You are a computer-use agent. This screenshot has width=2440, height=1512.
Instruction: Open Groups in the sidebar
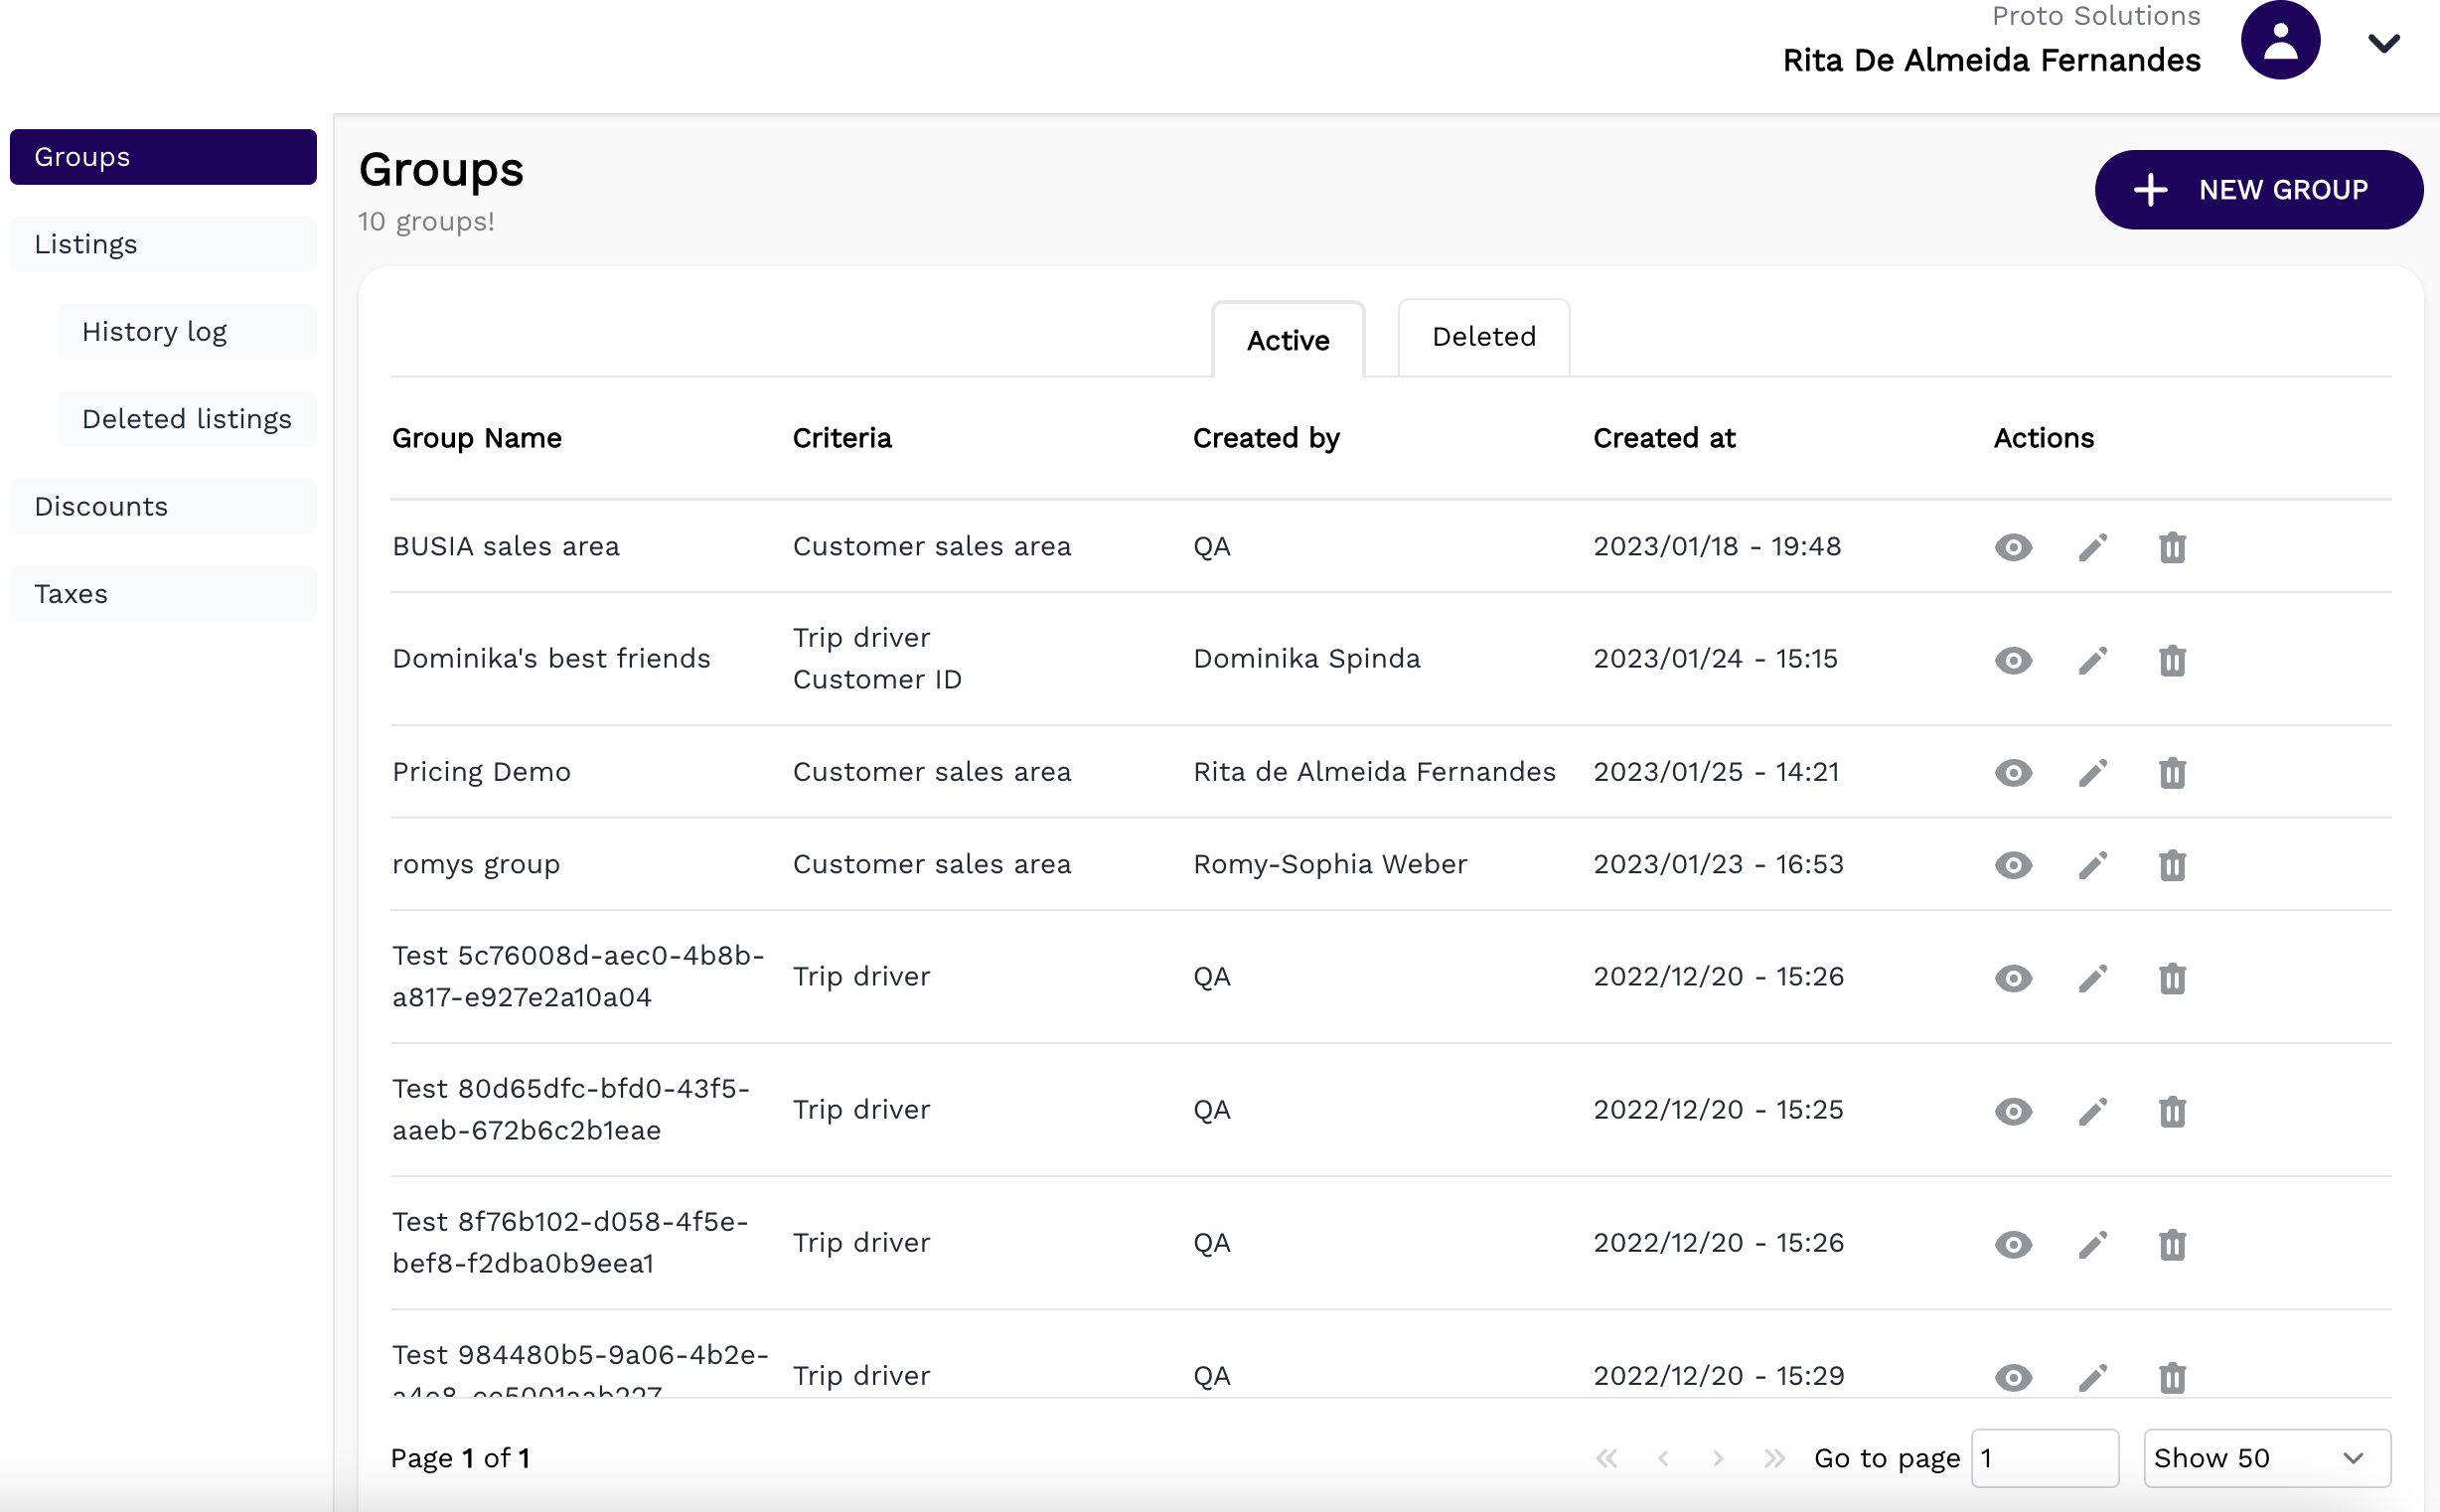[163, 157]
